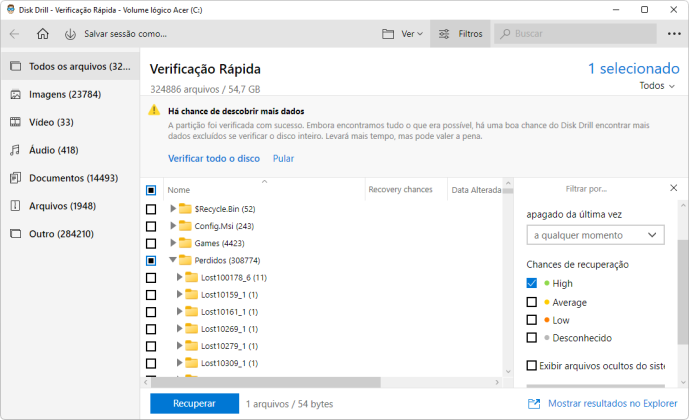Open the Home screen icon
Viewport: 689px width, 420px height.
point(43,34)
